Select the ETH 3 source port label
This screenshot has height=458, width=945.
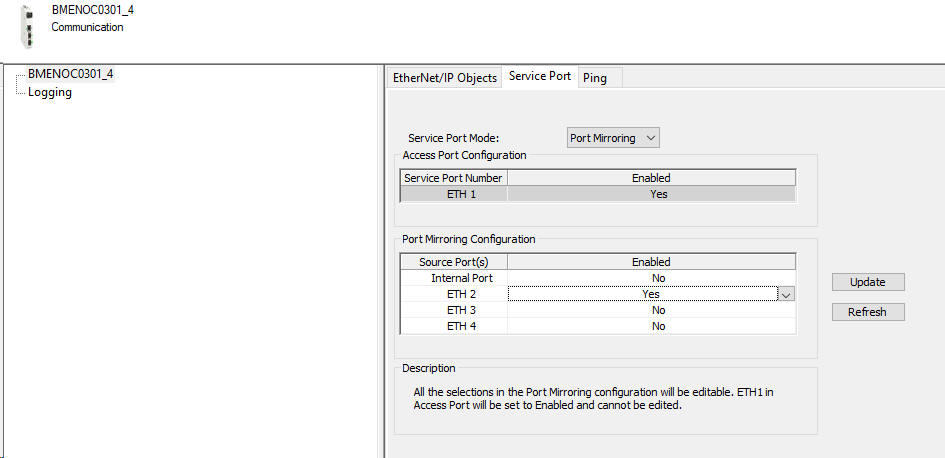pos(454,310)
